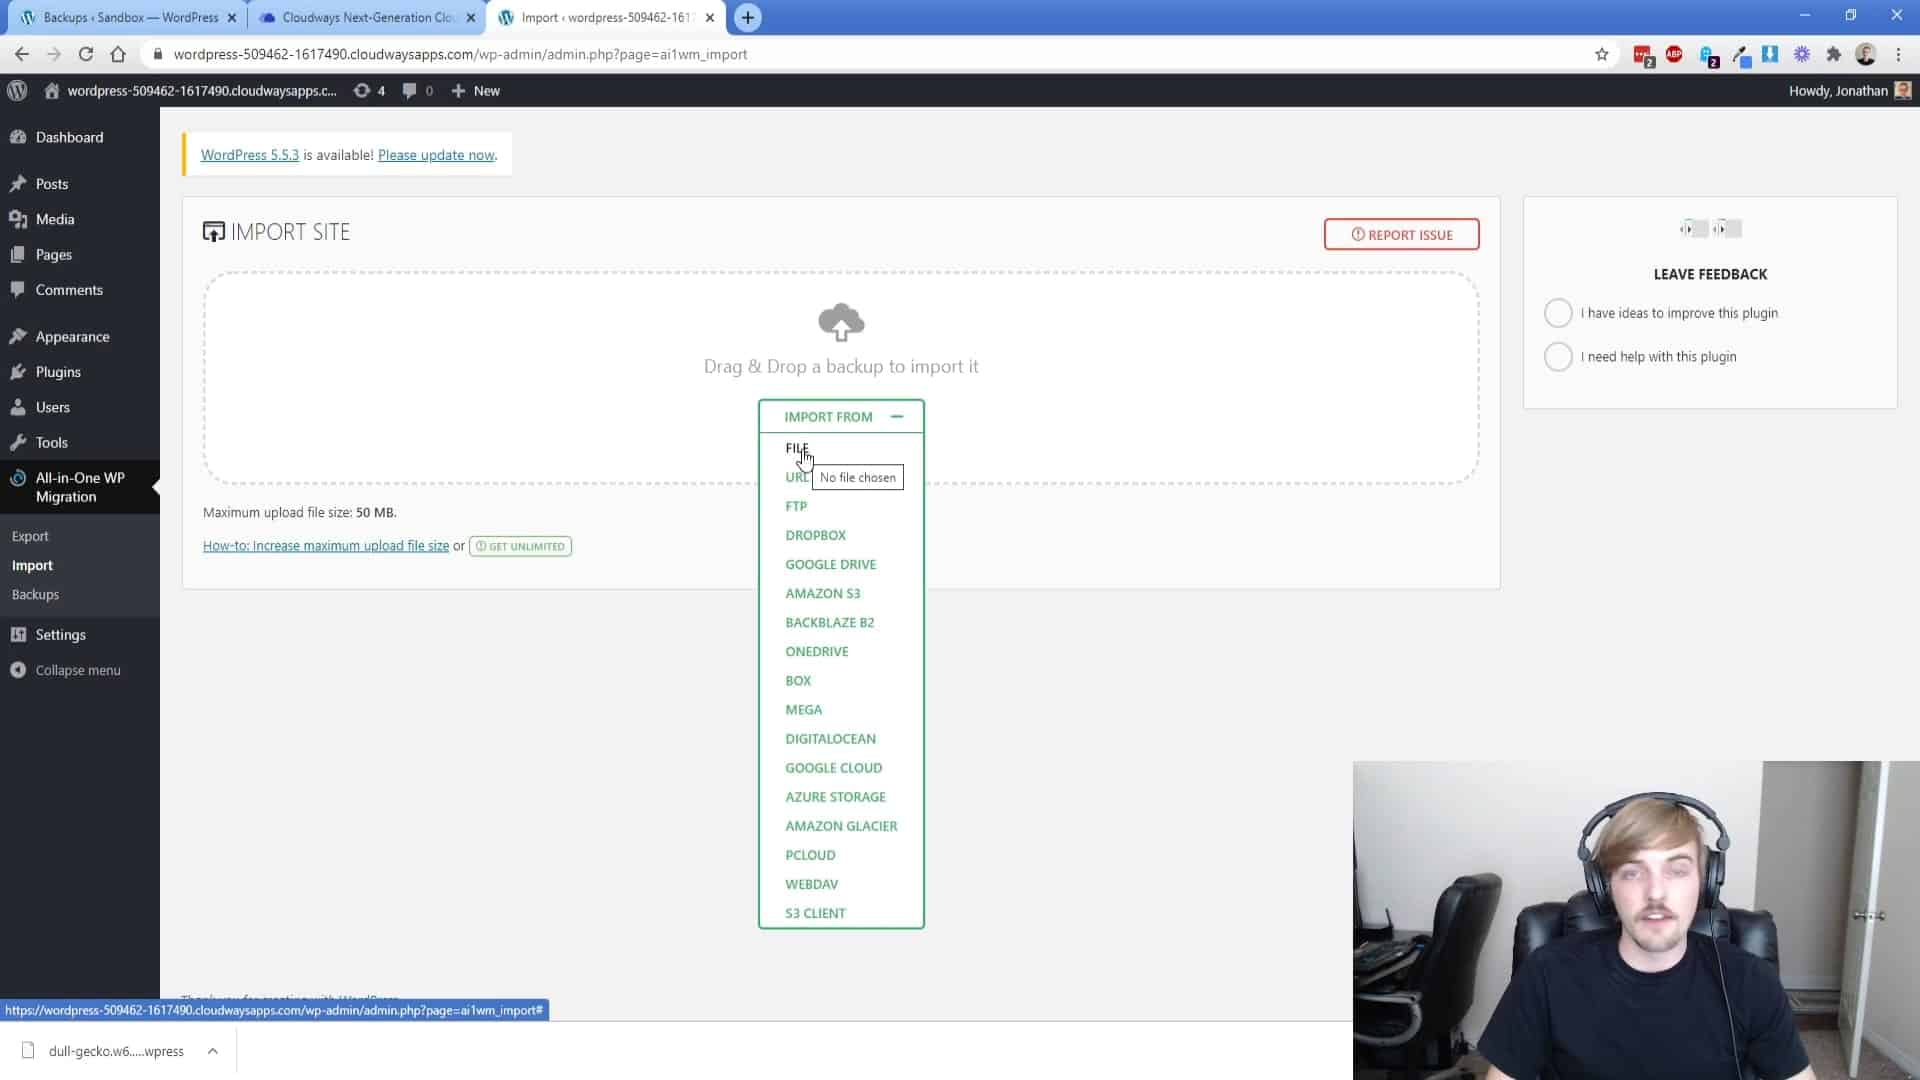Choose BACKBLAZE B2 import option
Screen dimensions: 1920x1080
830,622
